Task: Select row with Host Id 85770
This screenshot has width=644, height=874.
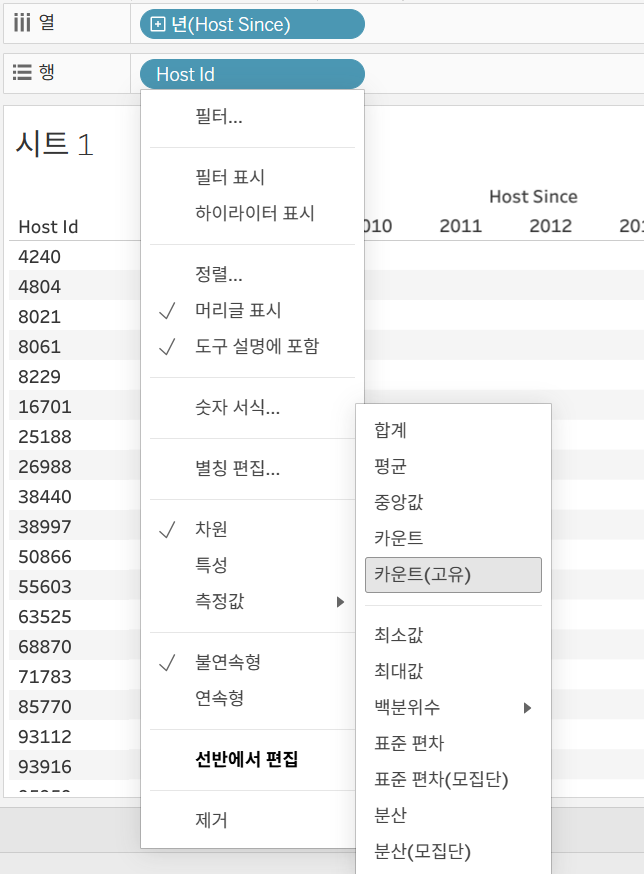Action: tap(45, 707)
